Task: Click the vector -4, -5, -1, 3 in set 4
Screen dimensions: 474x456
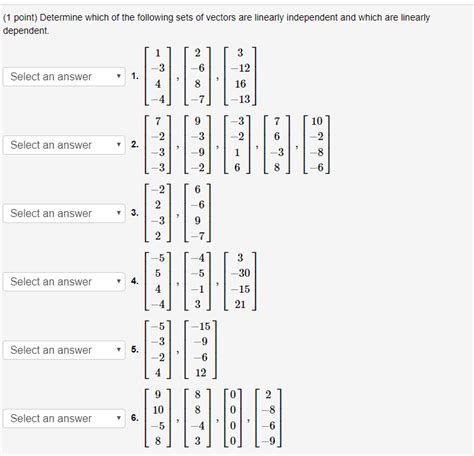Action: point(198,281)
